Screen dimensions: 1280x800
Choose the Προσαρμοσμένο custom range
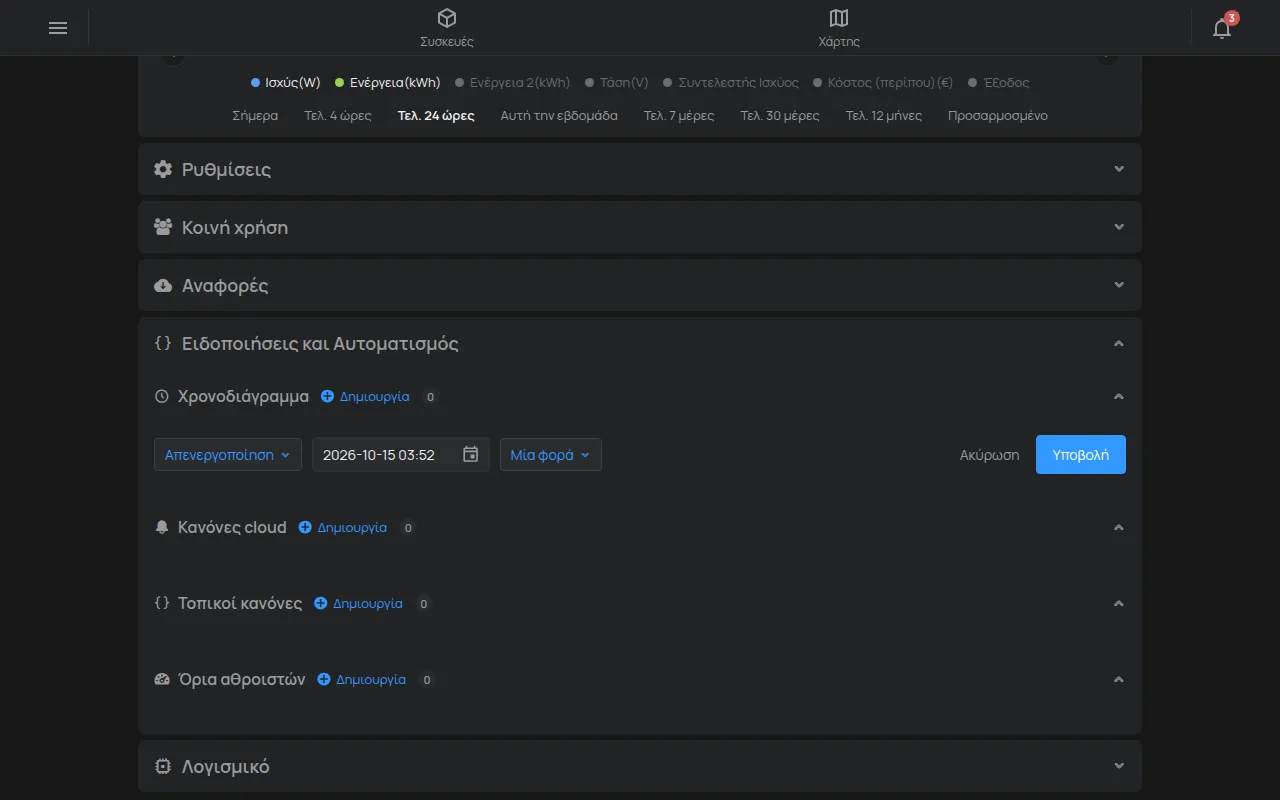[x=998, y=116]
